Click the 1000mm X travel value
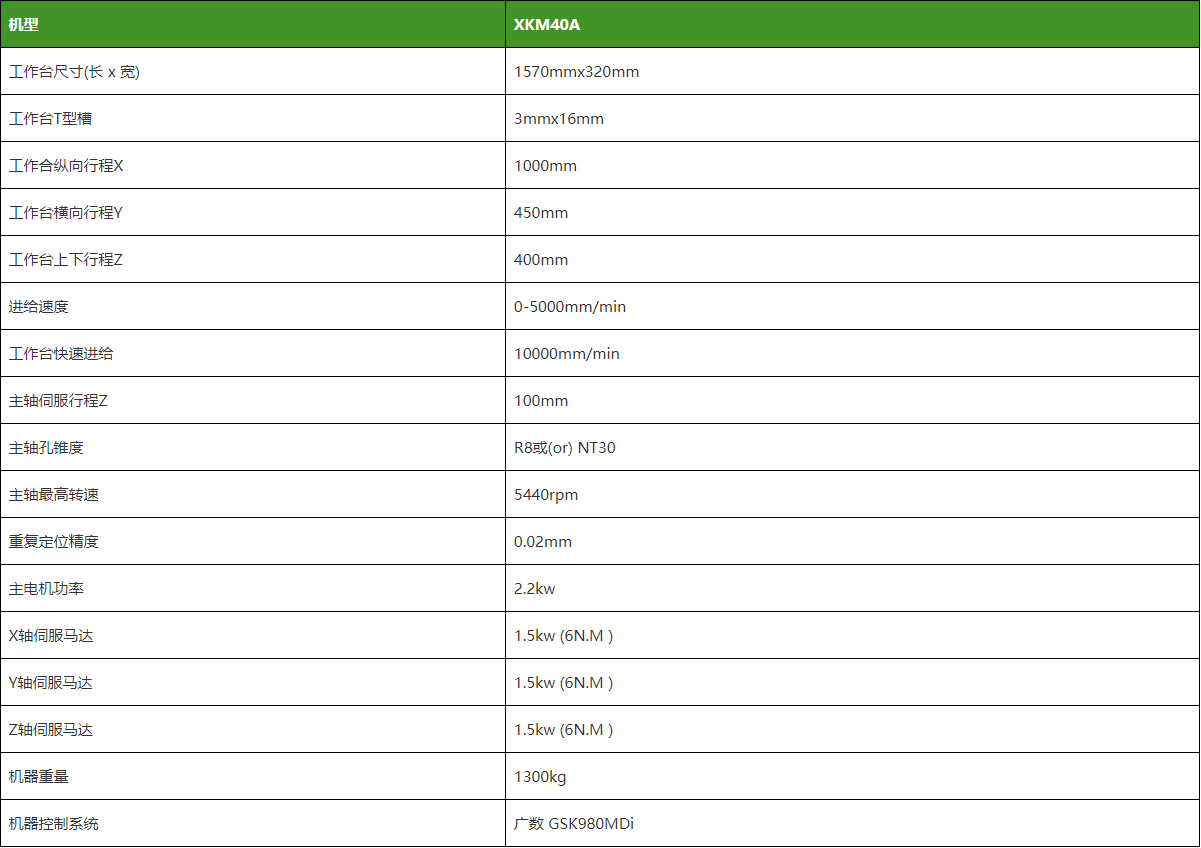Screen dimensions: 1201x848 coord(545,166)
